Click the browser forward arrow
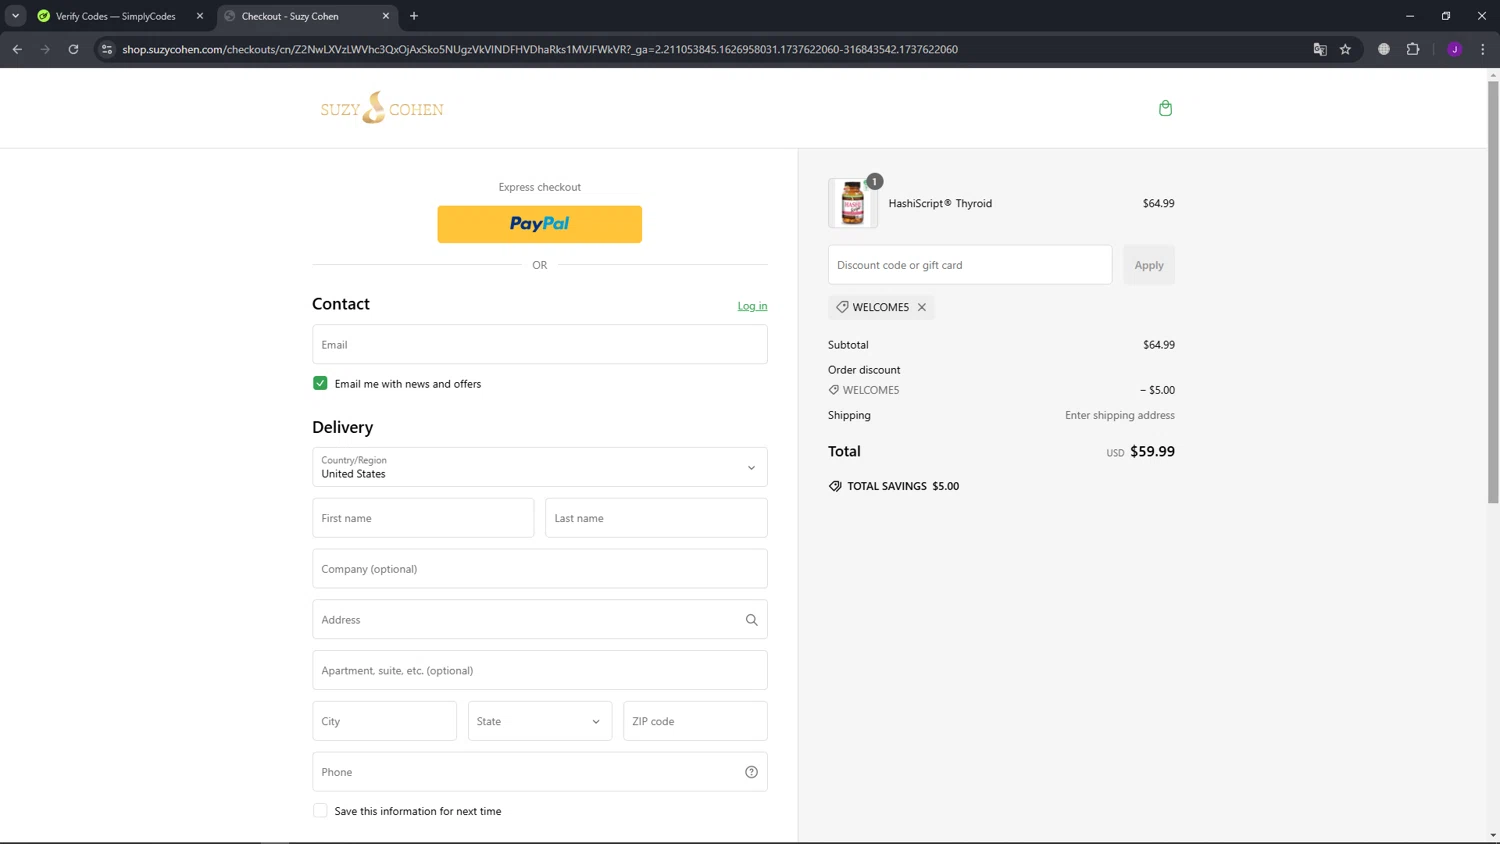Screen dimensions: 1500x844 45,49
